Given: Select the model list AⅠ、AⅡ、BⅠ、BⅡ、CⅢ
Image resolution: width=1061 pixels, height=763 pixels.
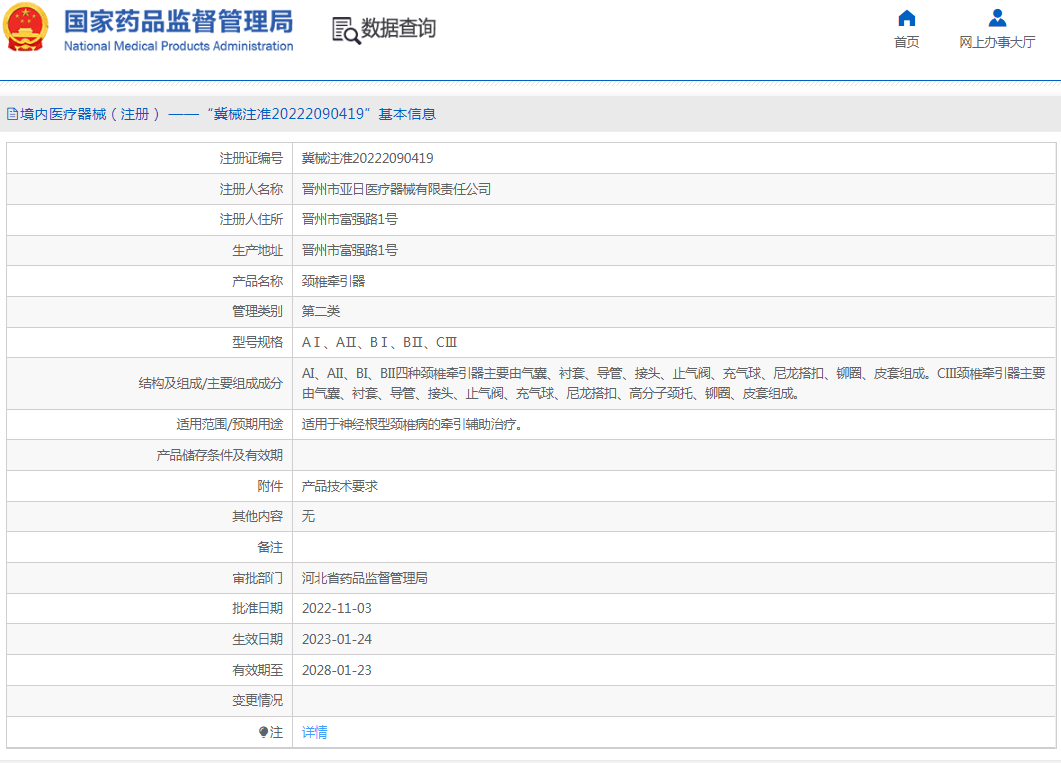Looking at the screenshot, I should 379,342.
